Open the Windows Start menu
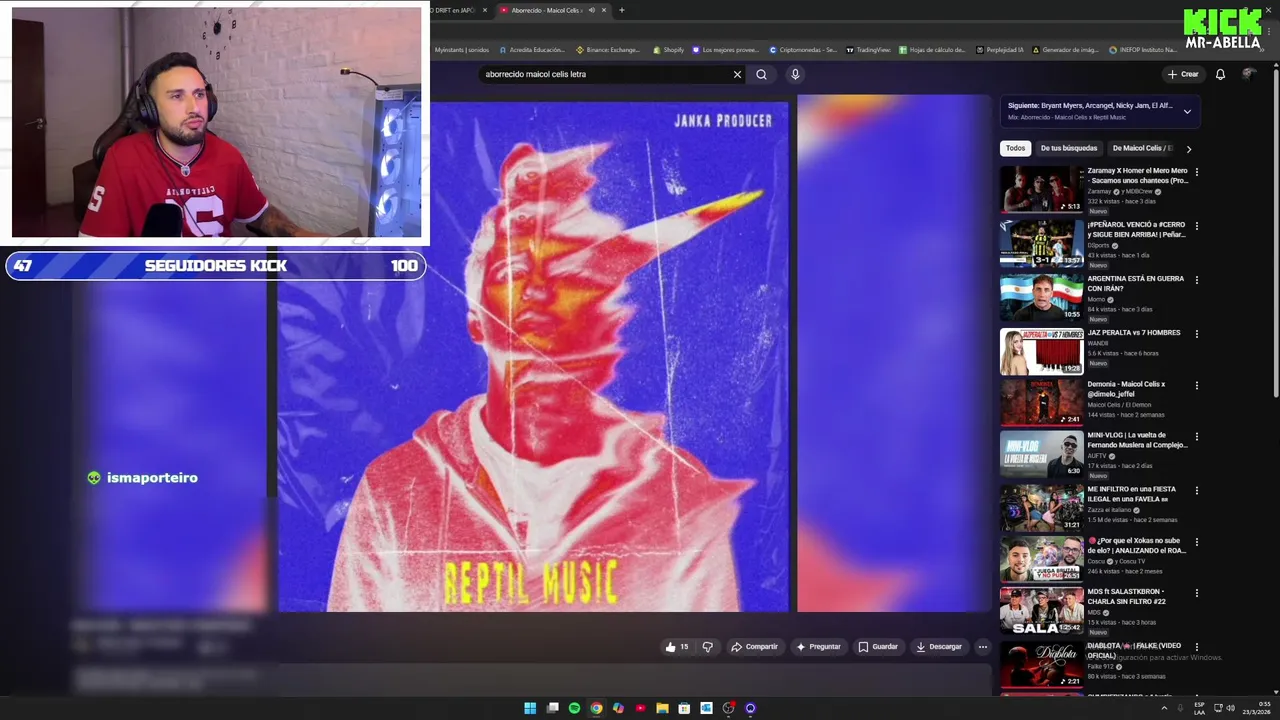 tap(530, 708)
